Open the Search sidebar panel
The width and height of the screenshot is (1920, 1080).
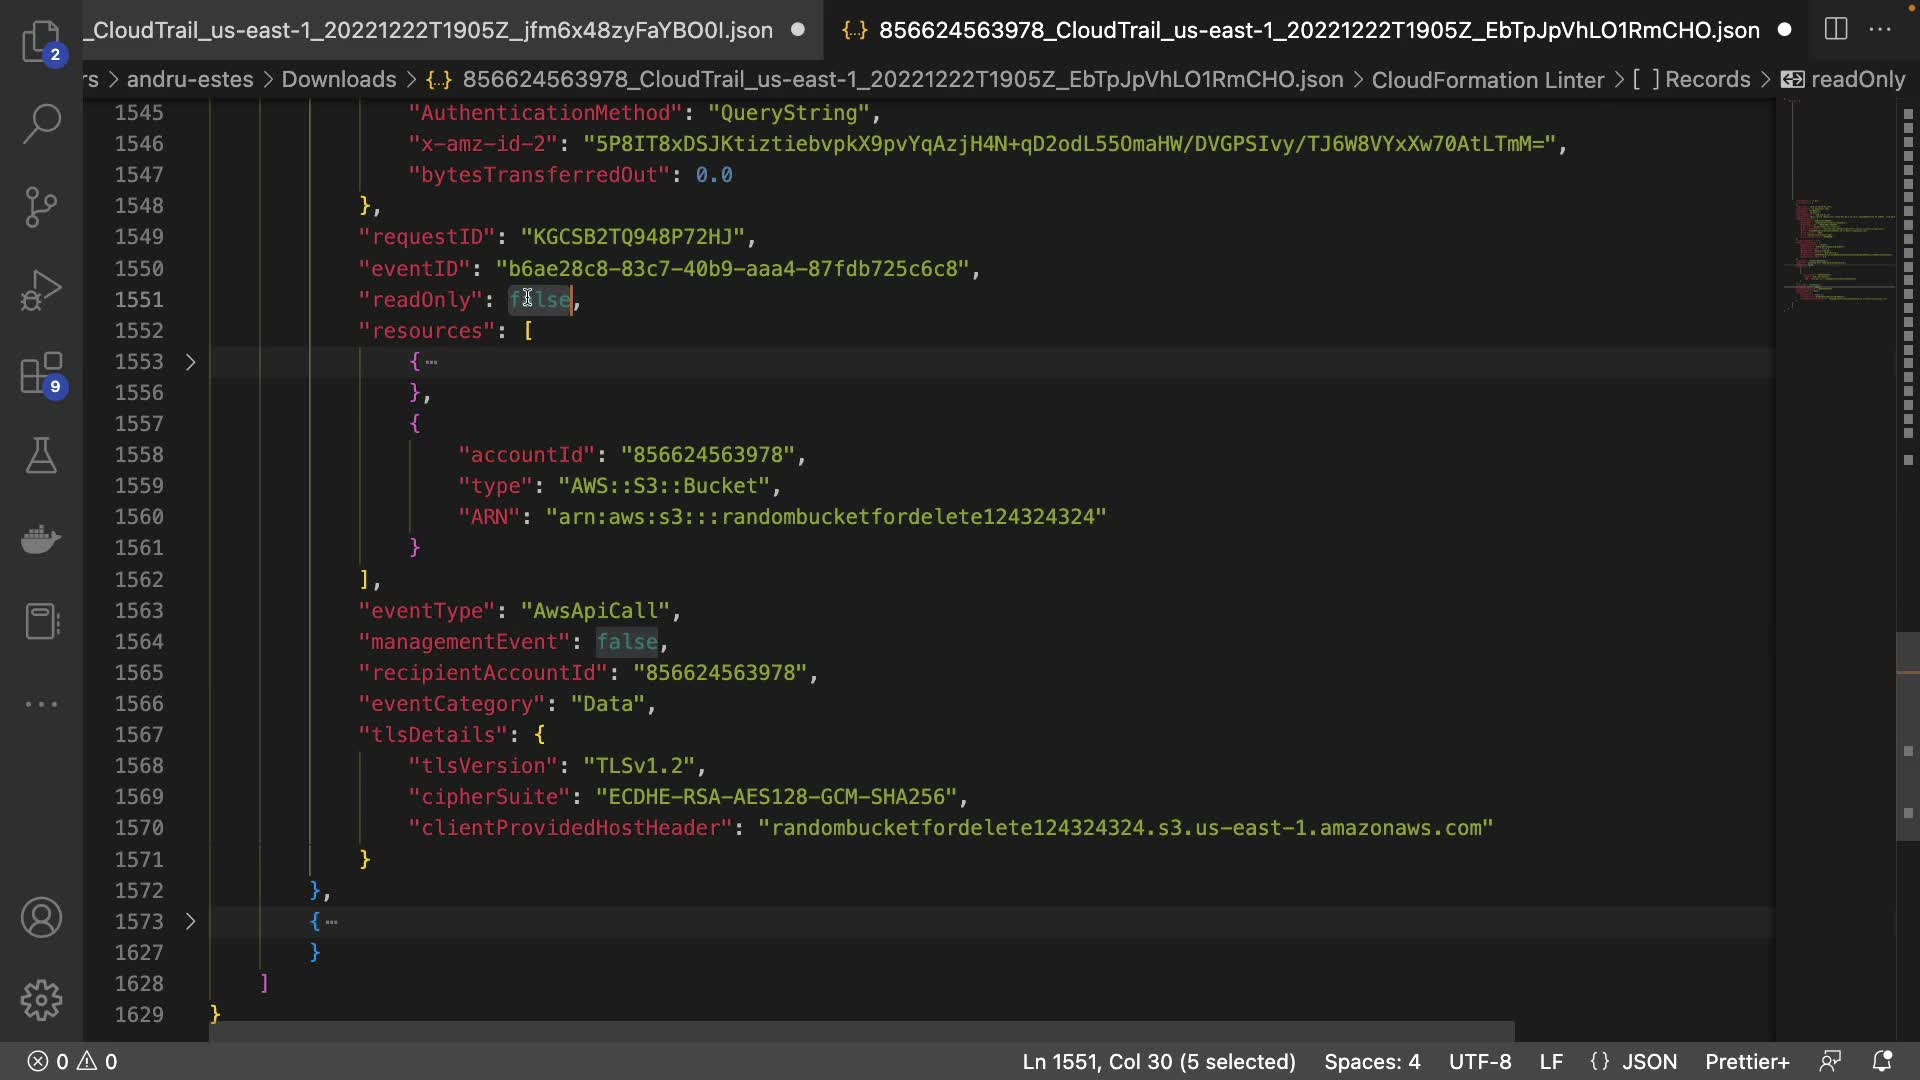41,124
